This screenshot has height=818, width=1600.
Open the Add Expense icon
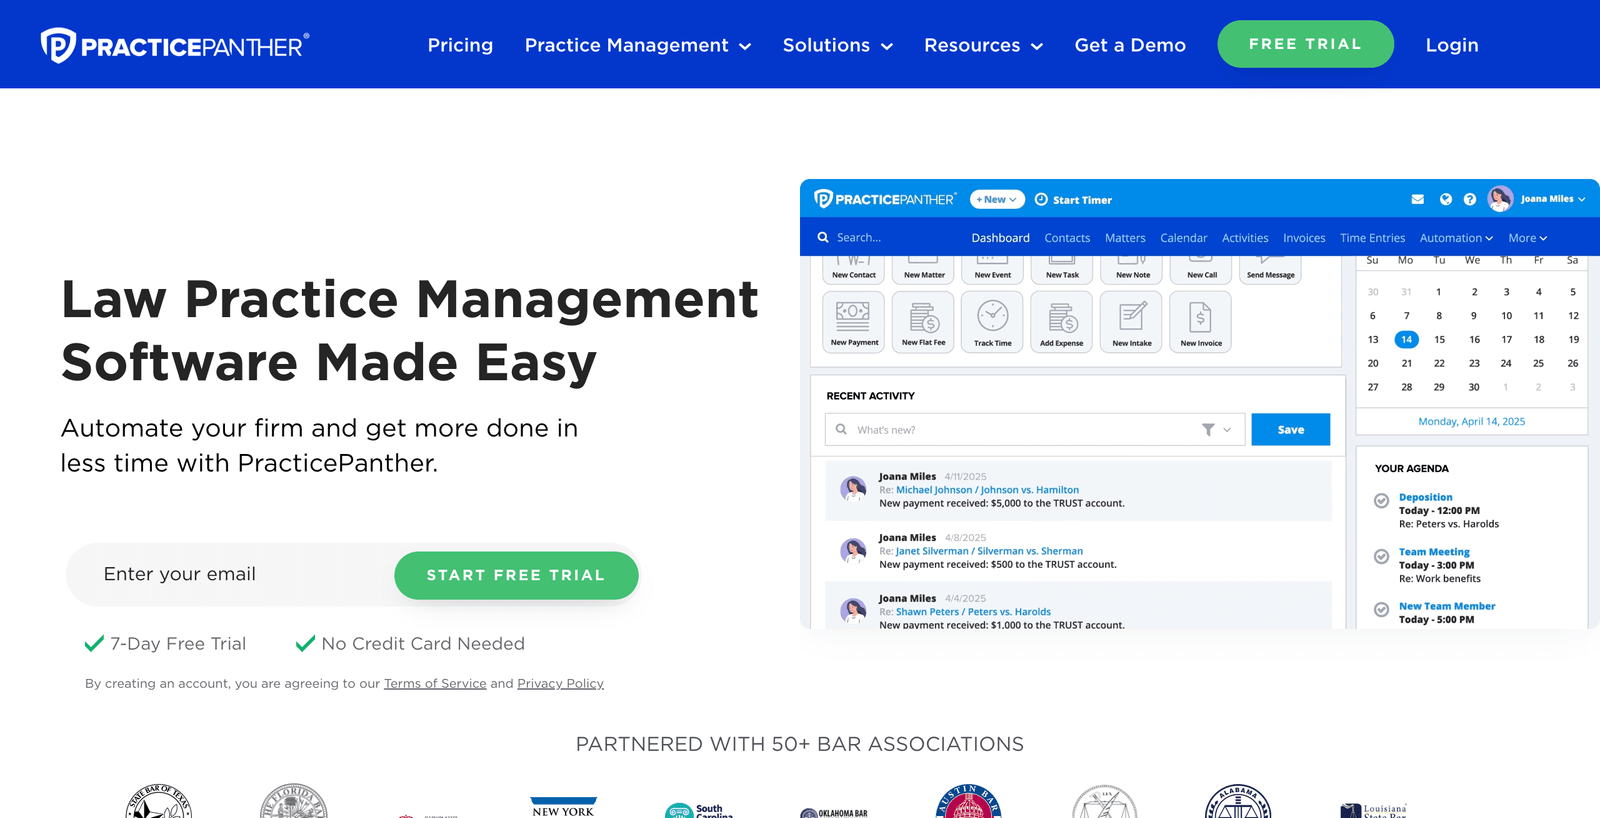pos(1061,319)
